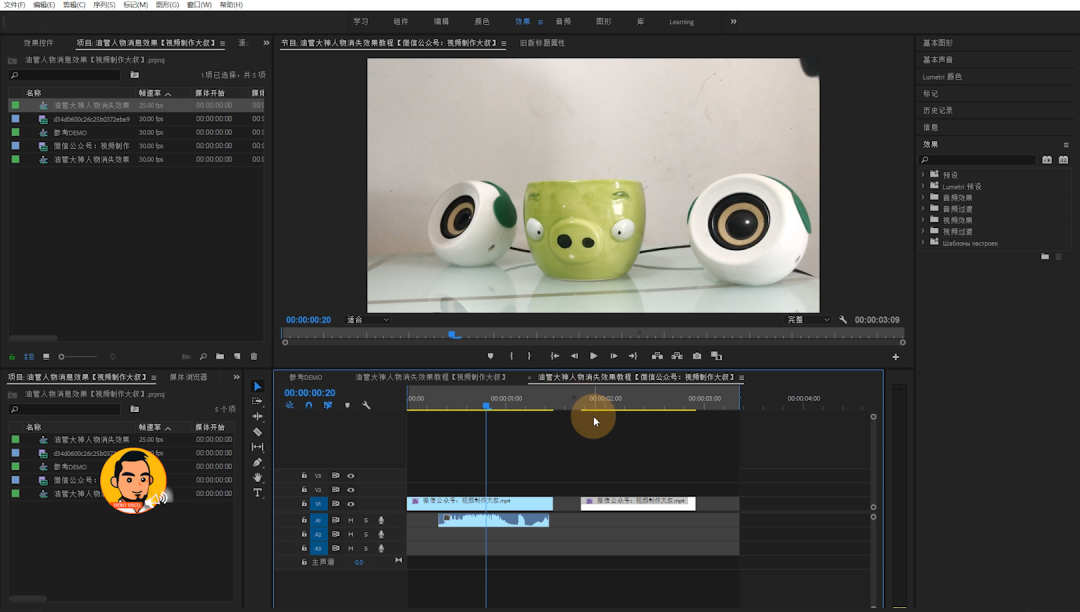Image resolution: width=1080 pixels, height=612 pixels.
Task: Open the playback resolution 完整 dropdown
Action: tap(809, 319)
